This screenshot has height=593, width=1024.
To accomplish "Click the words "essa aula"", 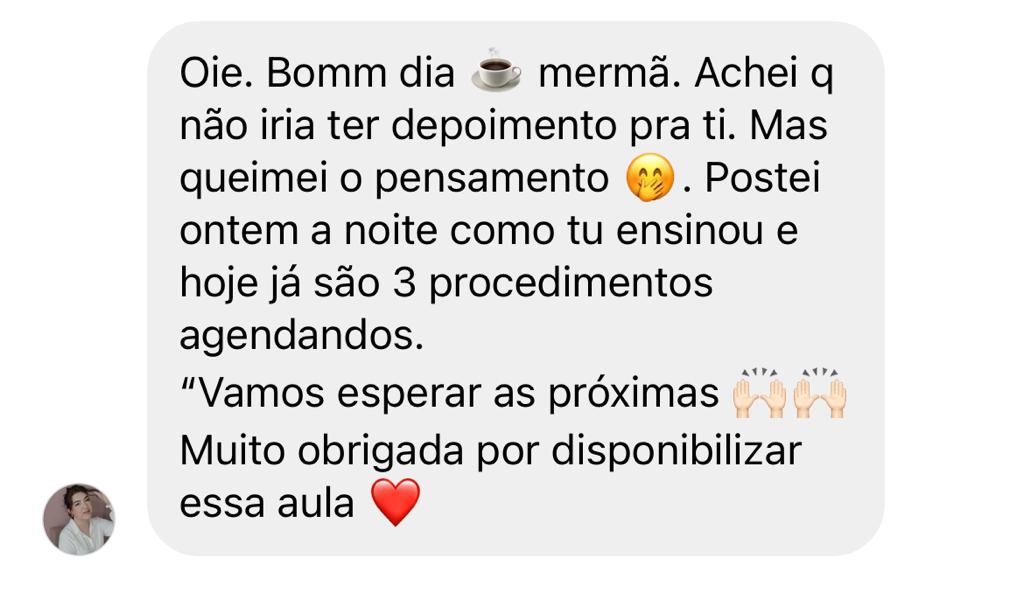I will coord(267,504).
